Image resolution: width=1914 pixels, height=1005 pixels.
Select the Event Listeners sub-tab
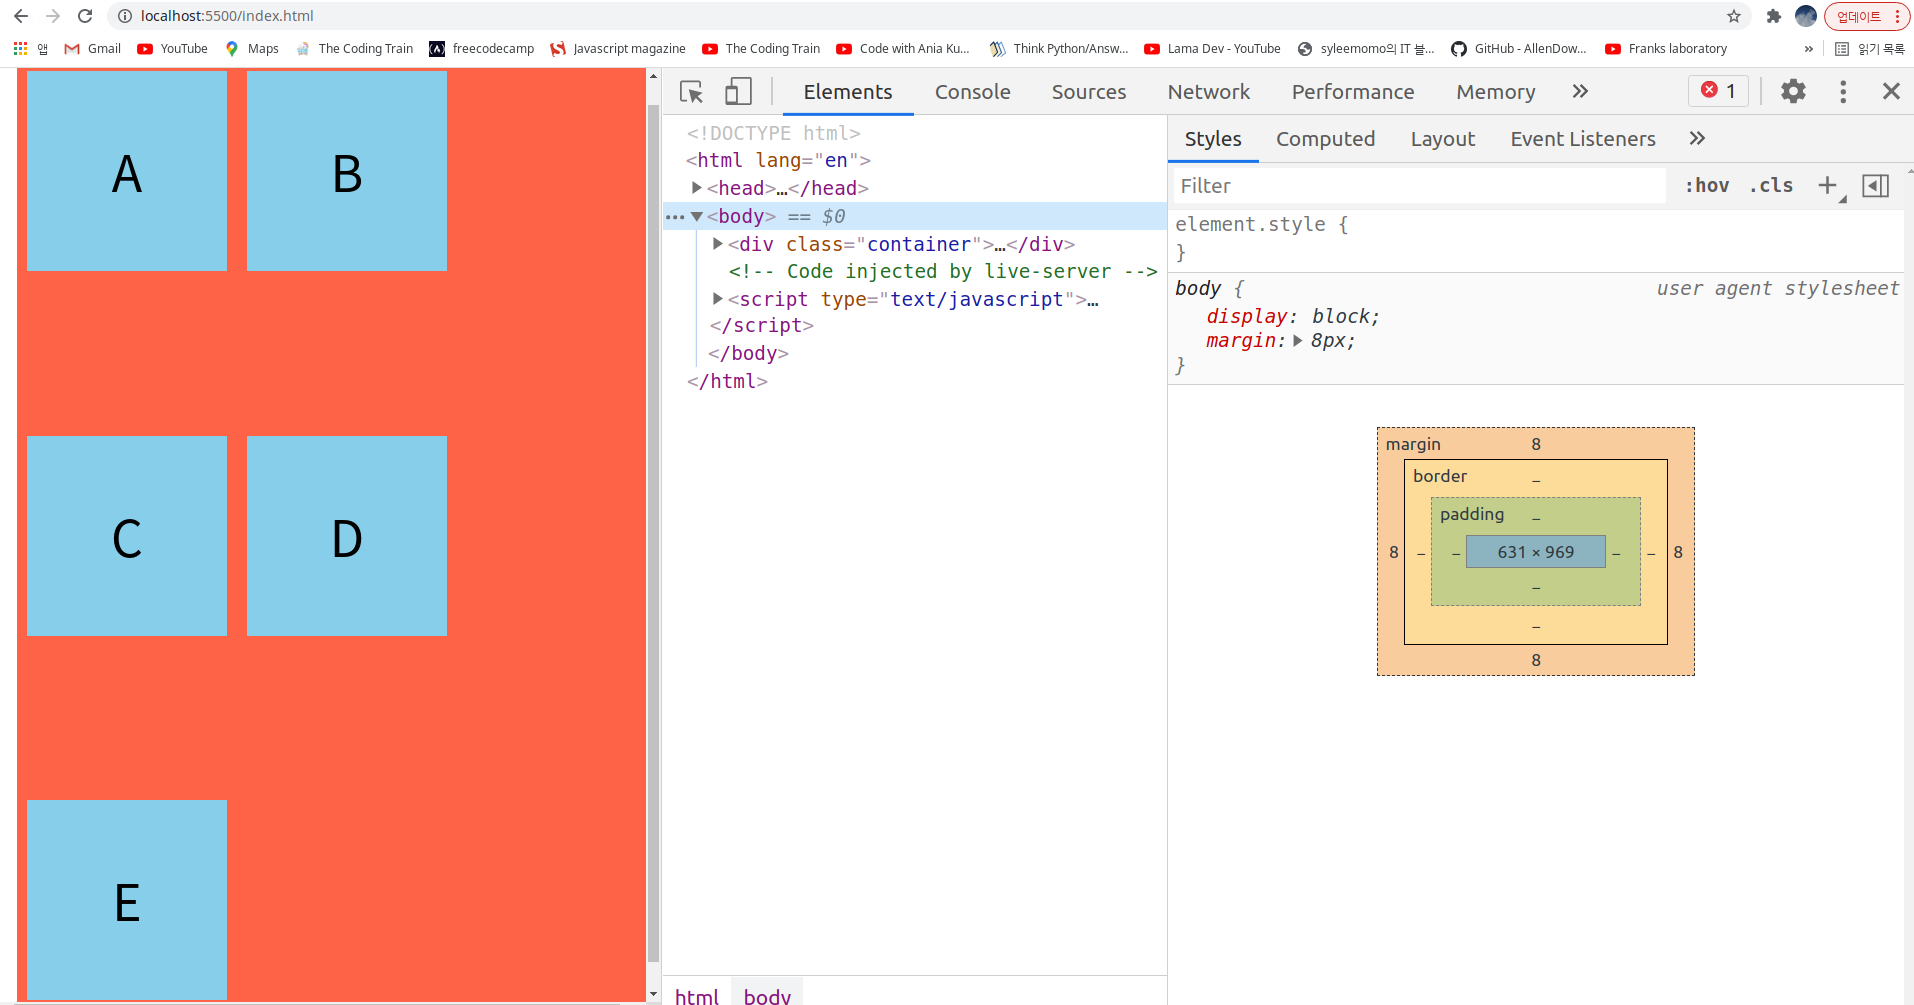[x=1582, y=139]
